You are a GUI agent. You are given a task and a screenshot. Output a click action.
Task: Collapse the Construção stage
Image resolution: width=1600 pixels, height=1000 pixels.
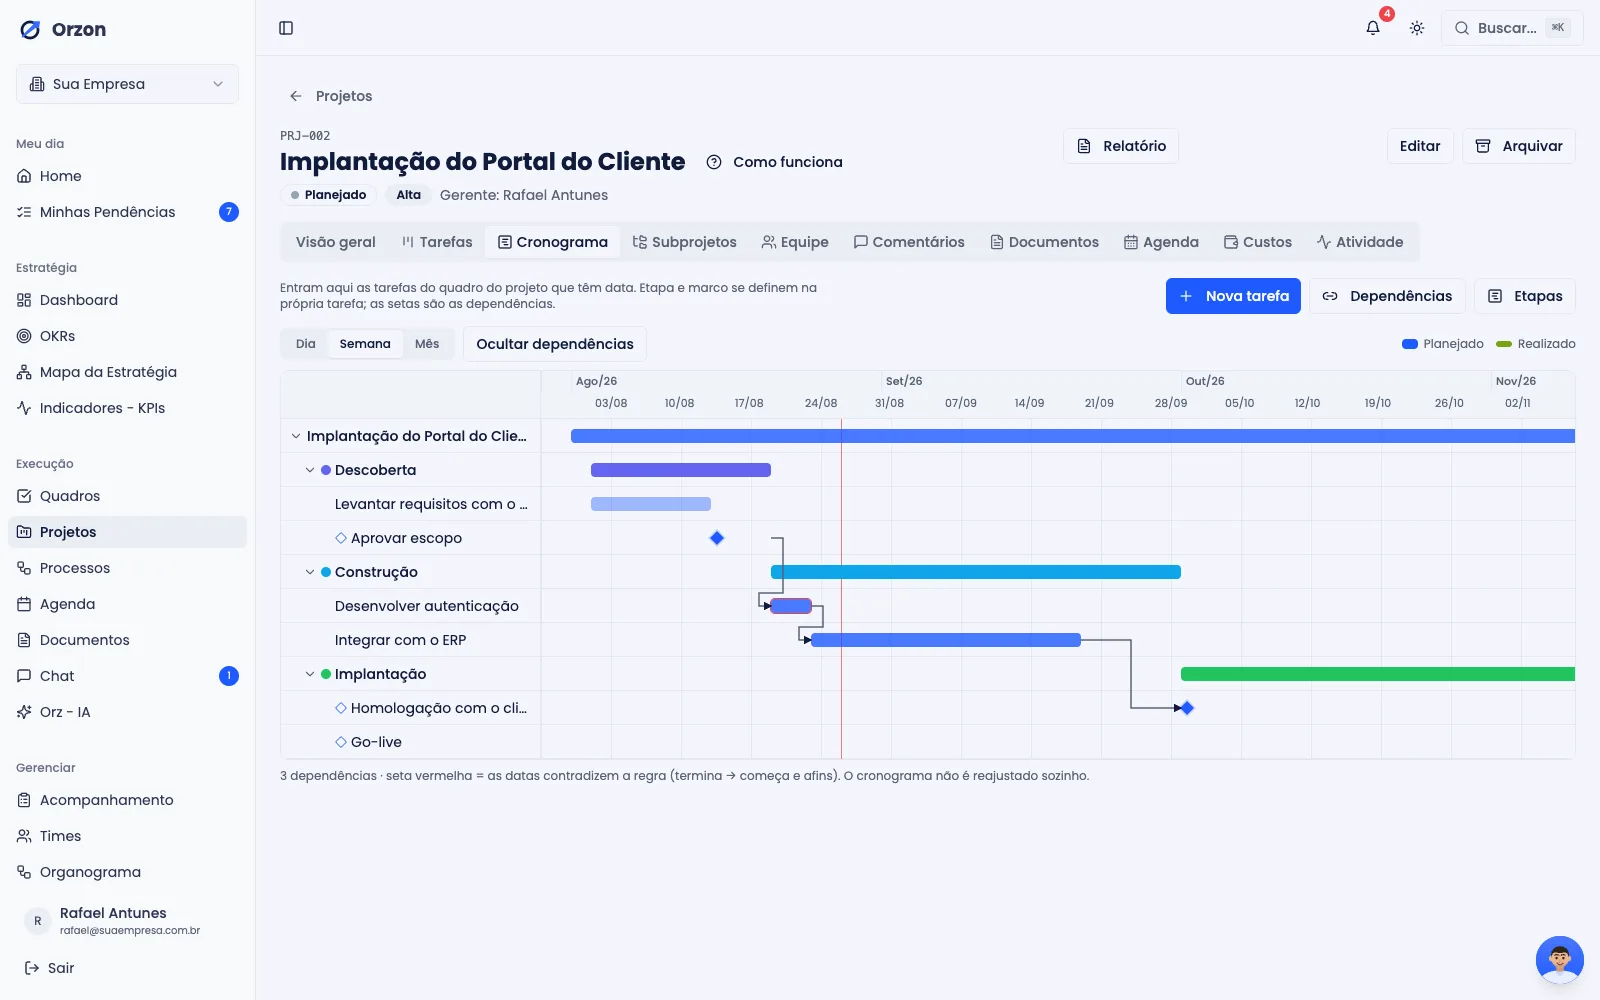point(310,572)
